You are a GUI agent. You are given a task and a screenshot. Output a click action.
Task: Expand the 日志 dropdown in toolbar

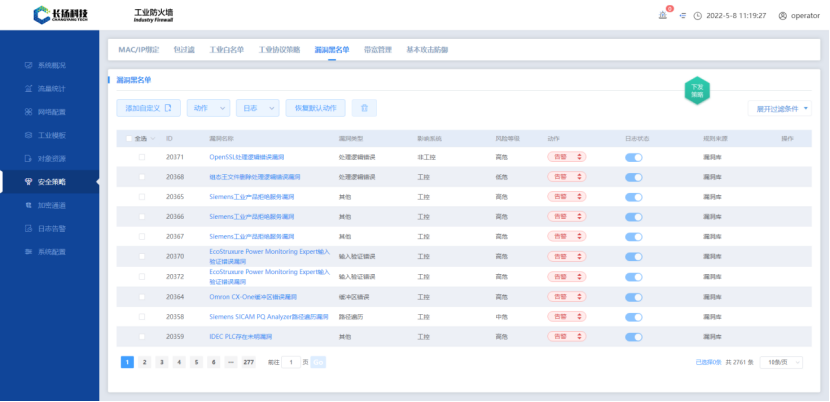(258, 108)
